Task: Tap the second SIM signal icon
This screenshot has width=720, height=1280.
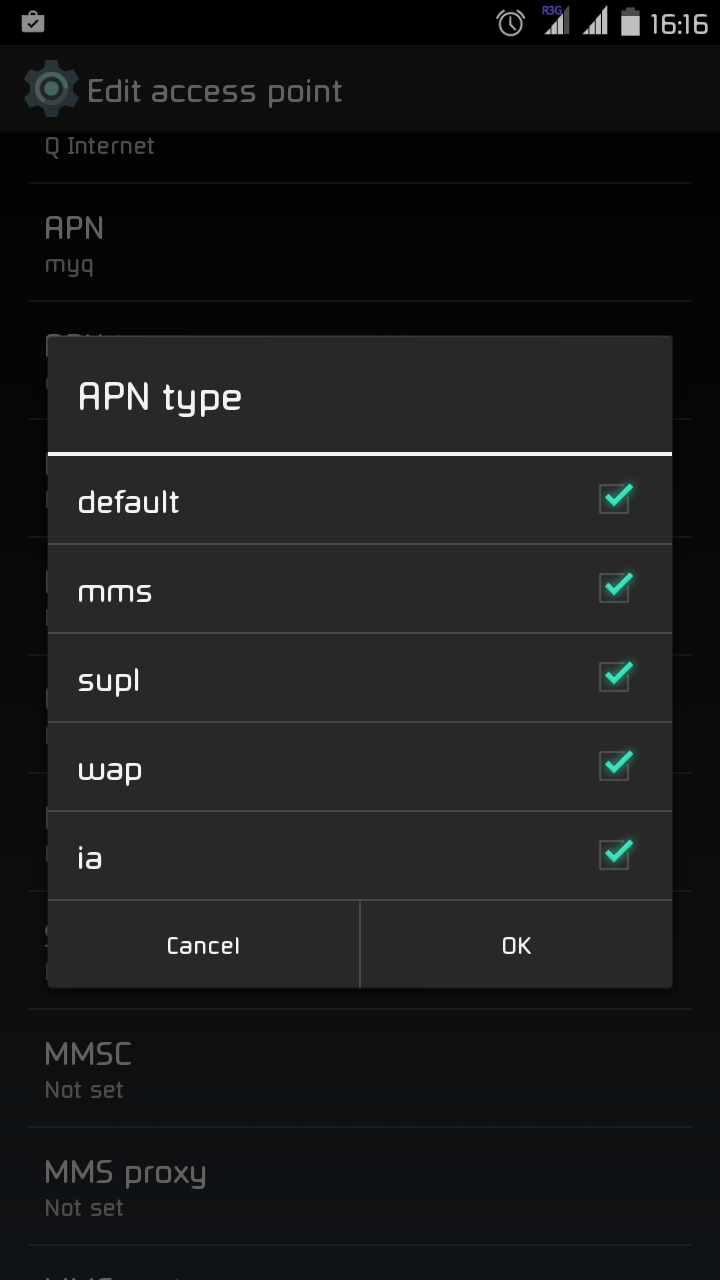Action: click(x=595, y=22)
